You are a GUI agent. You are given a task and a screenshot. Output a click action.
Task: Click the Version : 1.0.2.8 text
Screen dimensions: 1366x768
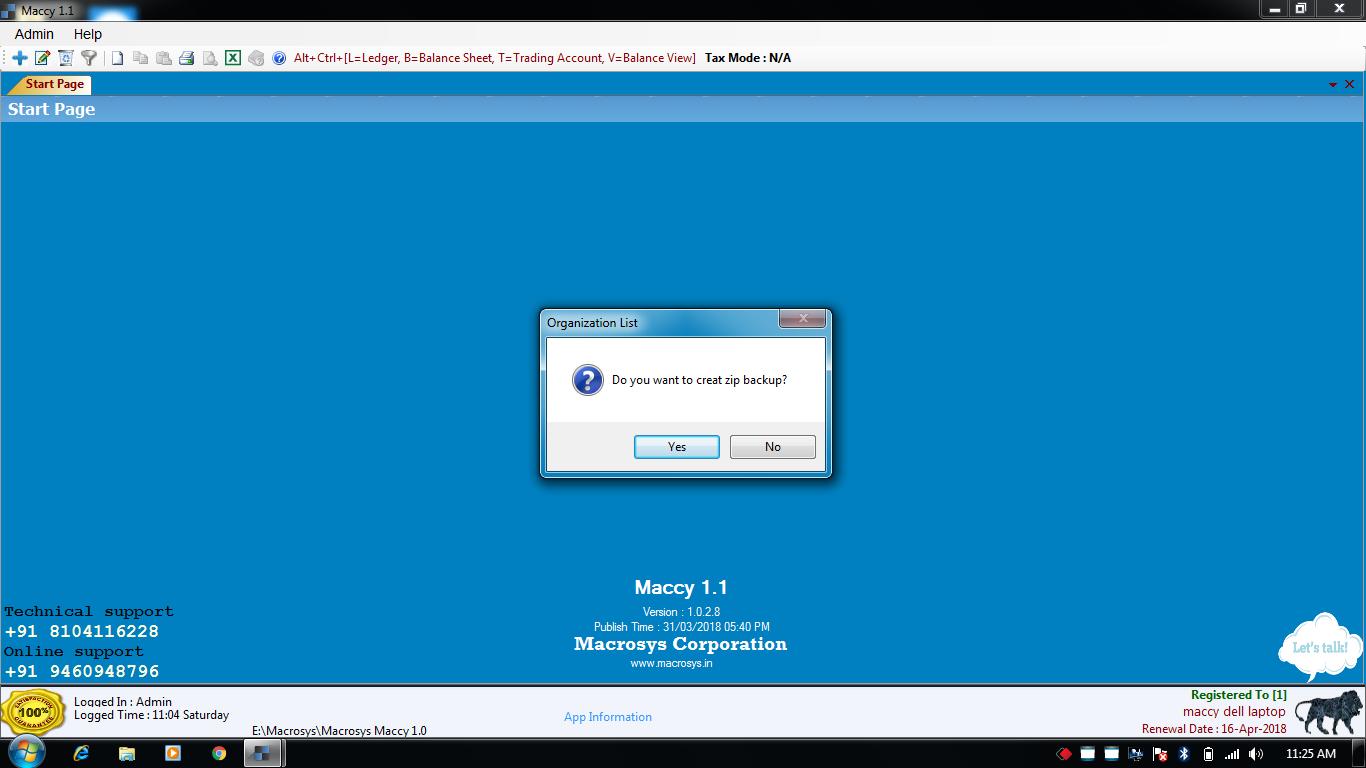(x=681, y=612)
